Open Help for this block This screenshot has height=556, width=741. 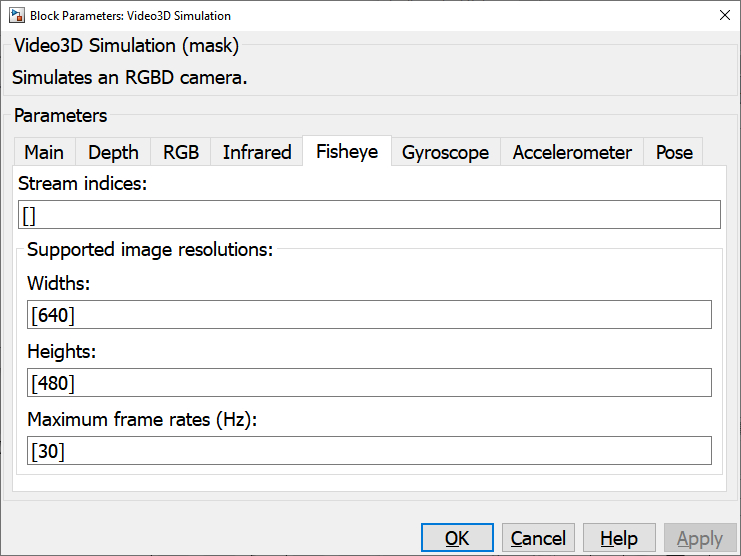(619, 538)
